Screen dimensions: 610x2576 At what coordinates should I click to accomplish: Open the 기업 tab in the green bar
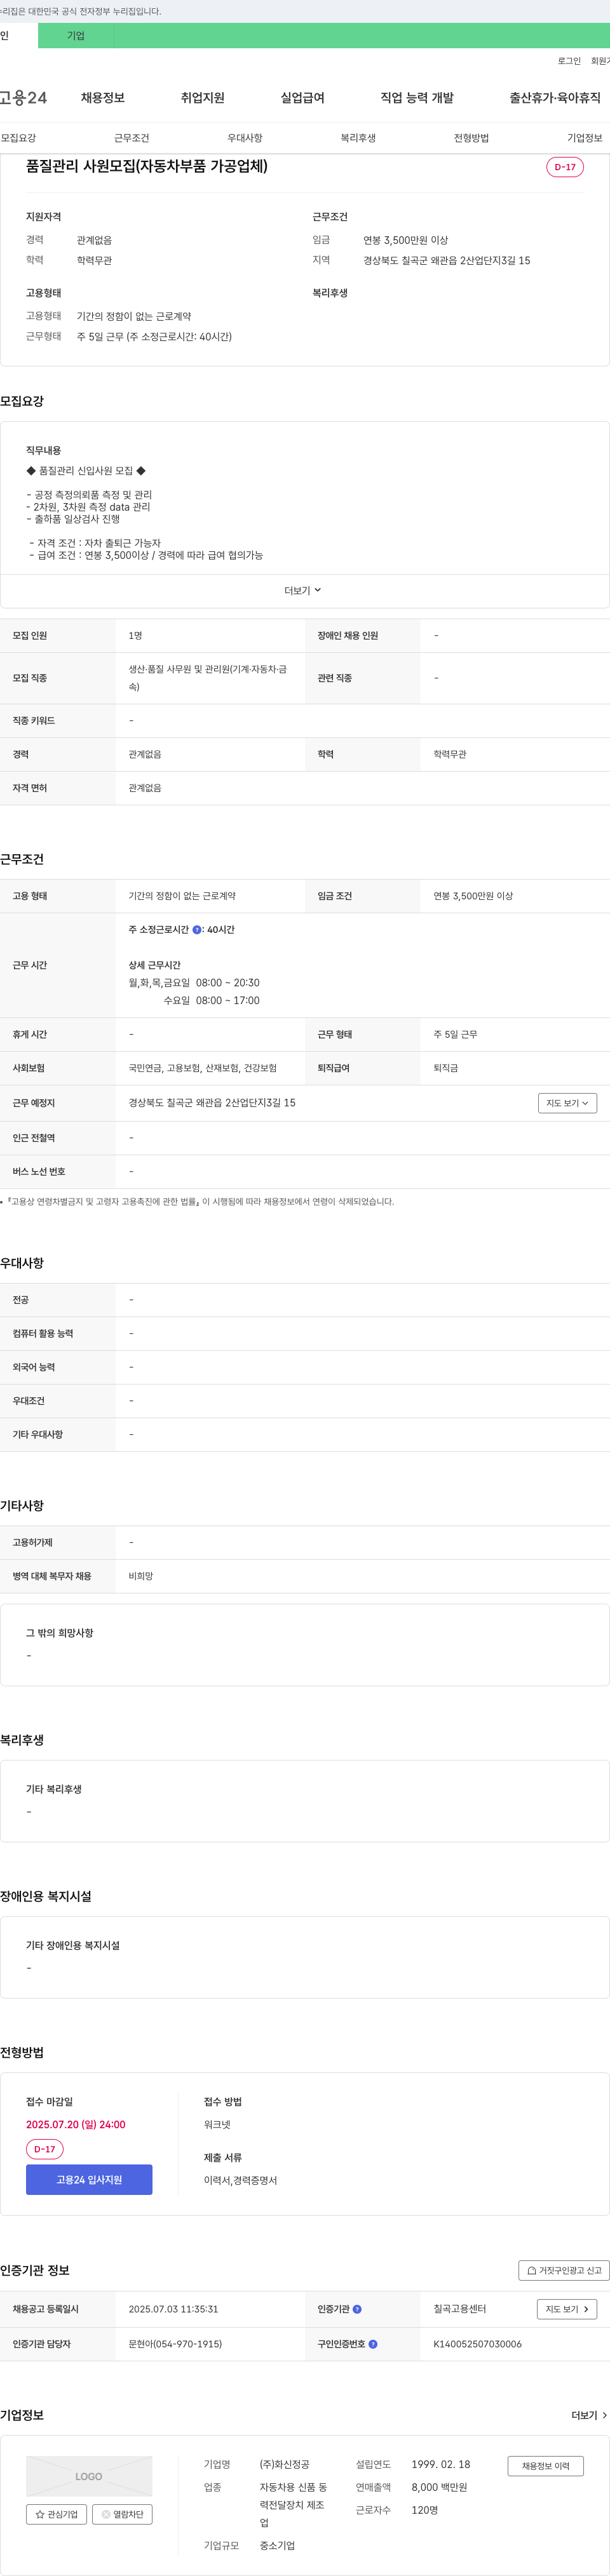click(x=76, y=36)
